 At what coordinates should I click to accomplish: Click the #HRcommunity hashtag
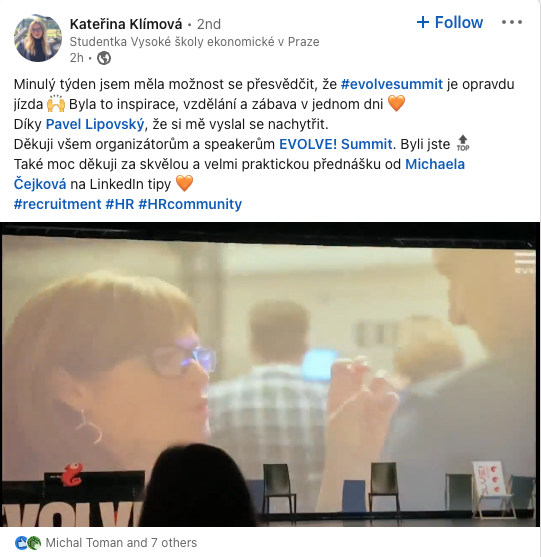tap(190, 204)
